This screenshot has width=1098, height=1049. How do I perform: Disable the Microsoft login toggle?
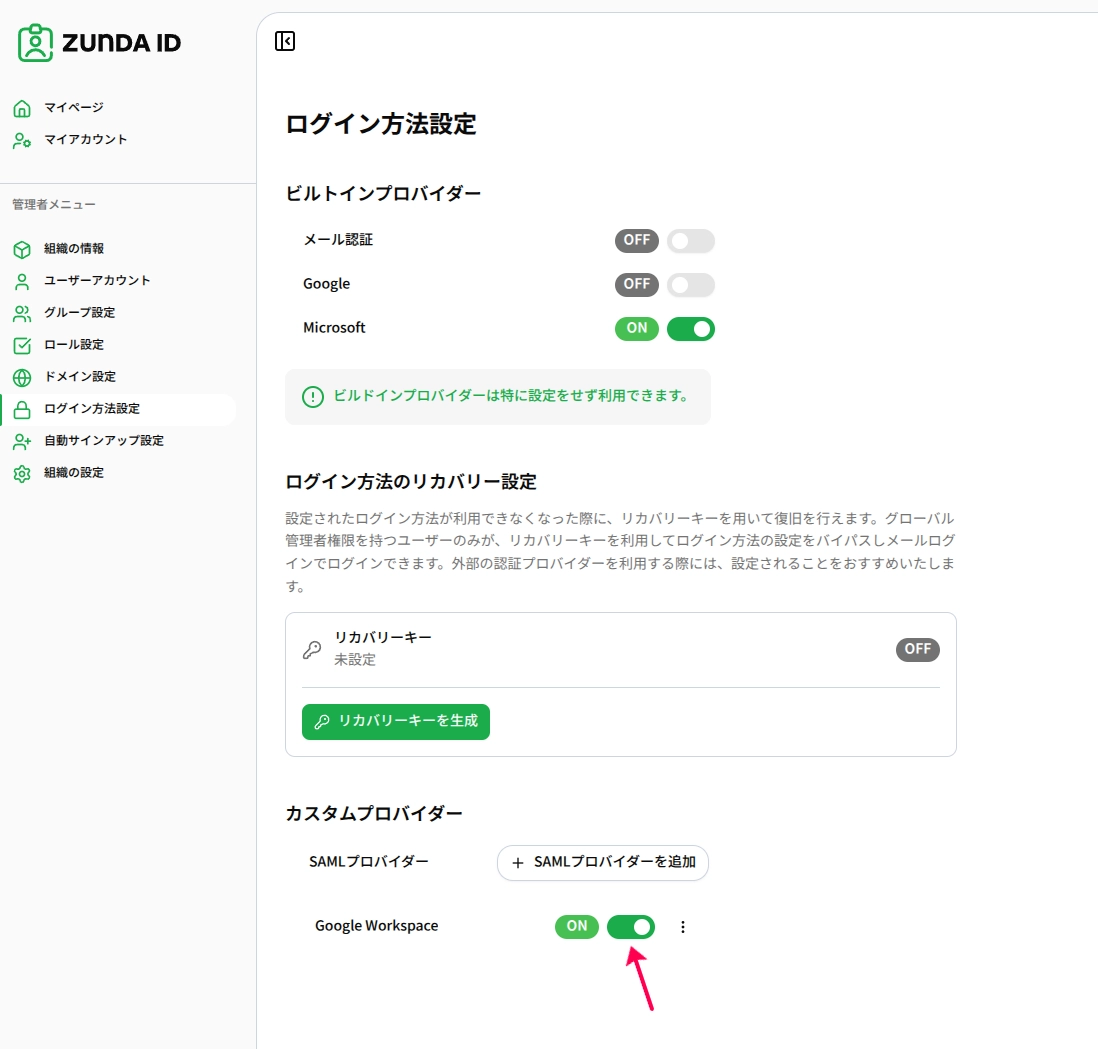690,329
